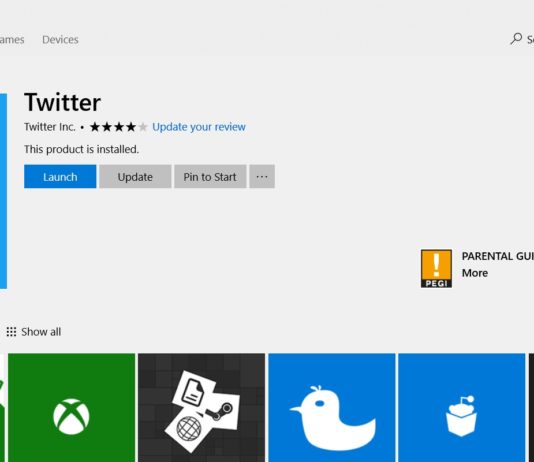Click Pin to Start button
The width and height of the screenshot is (534, 462).
click(x=210, y=176)
